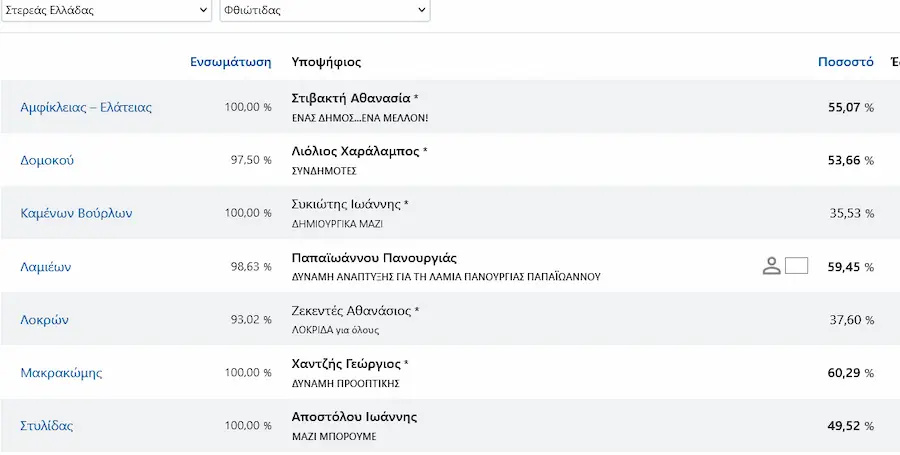Select candidate Στιβακτή Αθανασία
This screenshot has height=455, width=900.
(x=351, y=98)
